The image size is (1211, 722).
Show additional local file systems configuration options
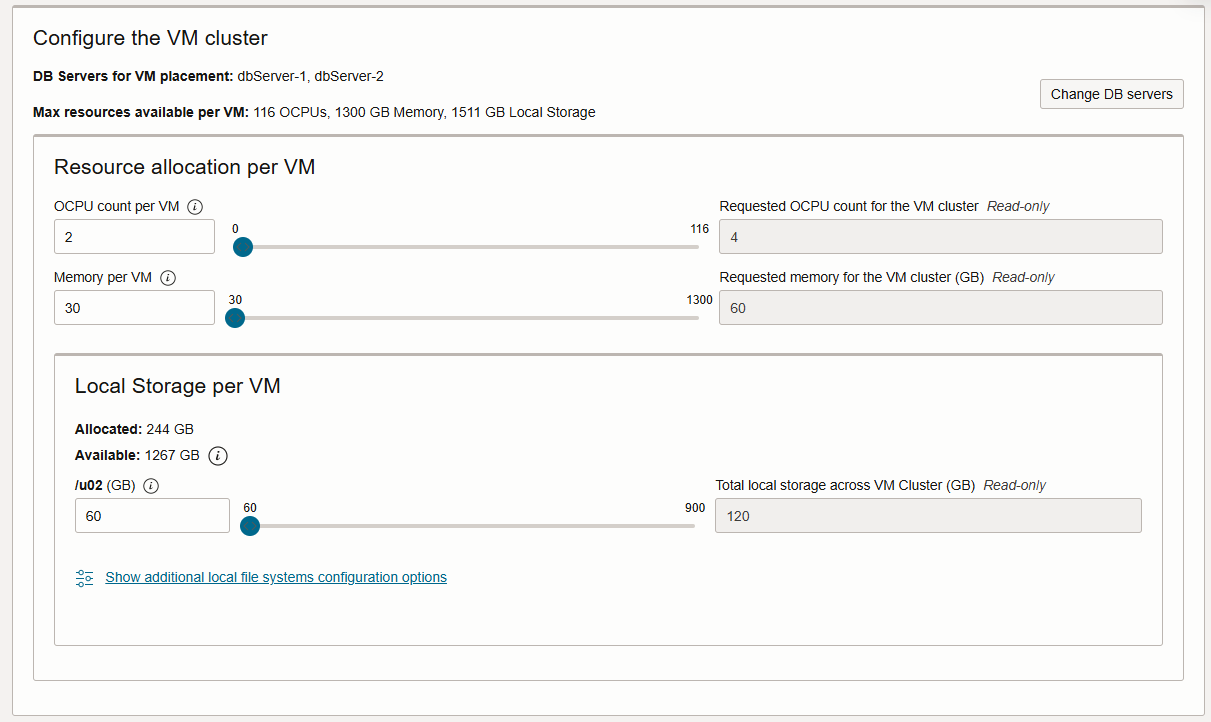(x=276, y=577)
